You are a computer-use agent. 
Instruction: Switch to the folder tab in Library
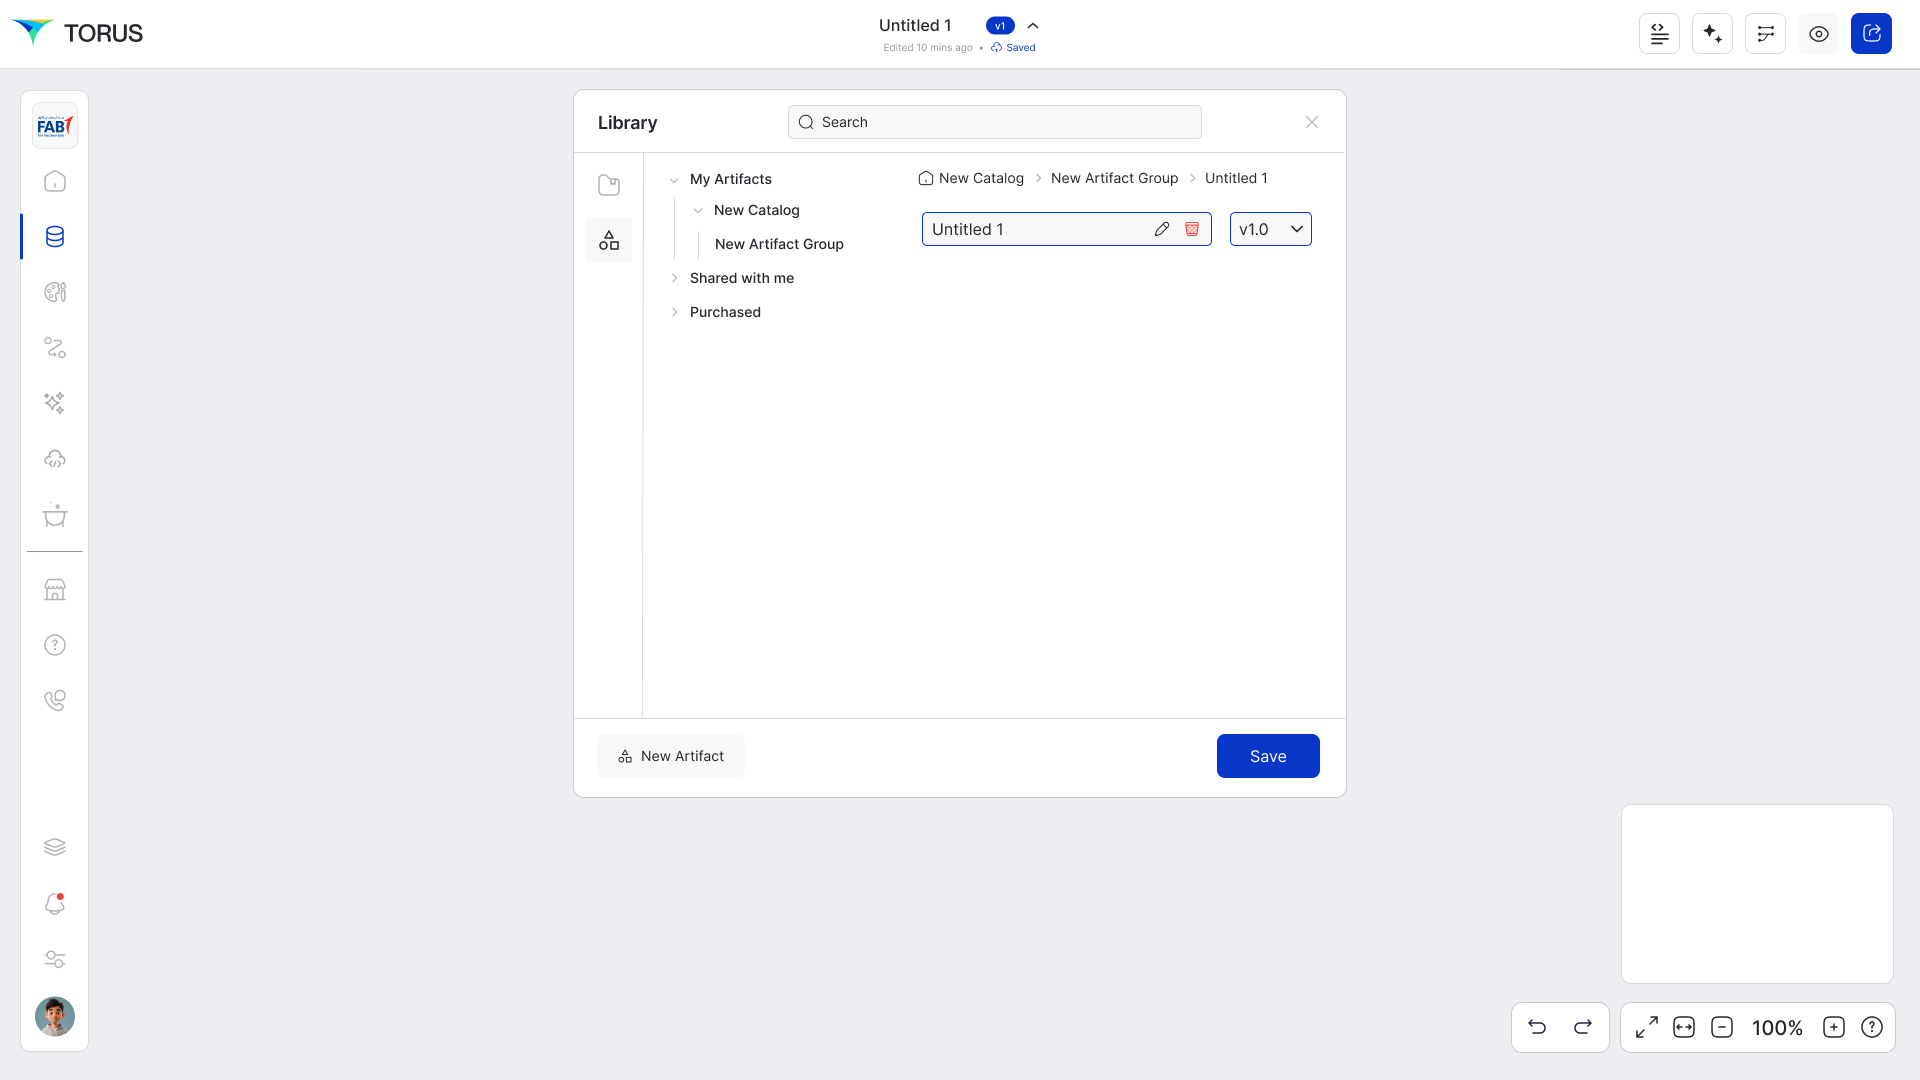(x=608, y=185)
